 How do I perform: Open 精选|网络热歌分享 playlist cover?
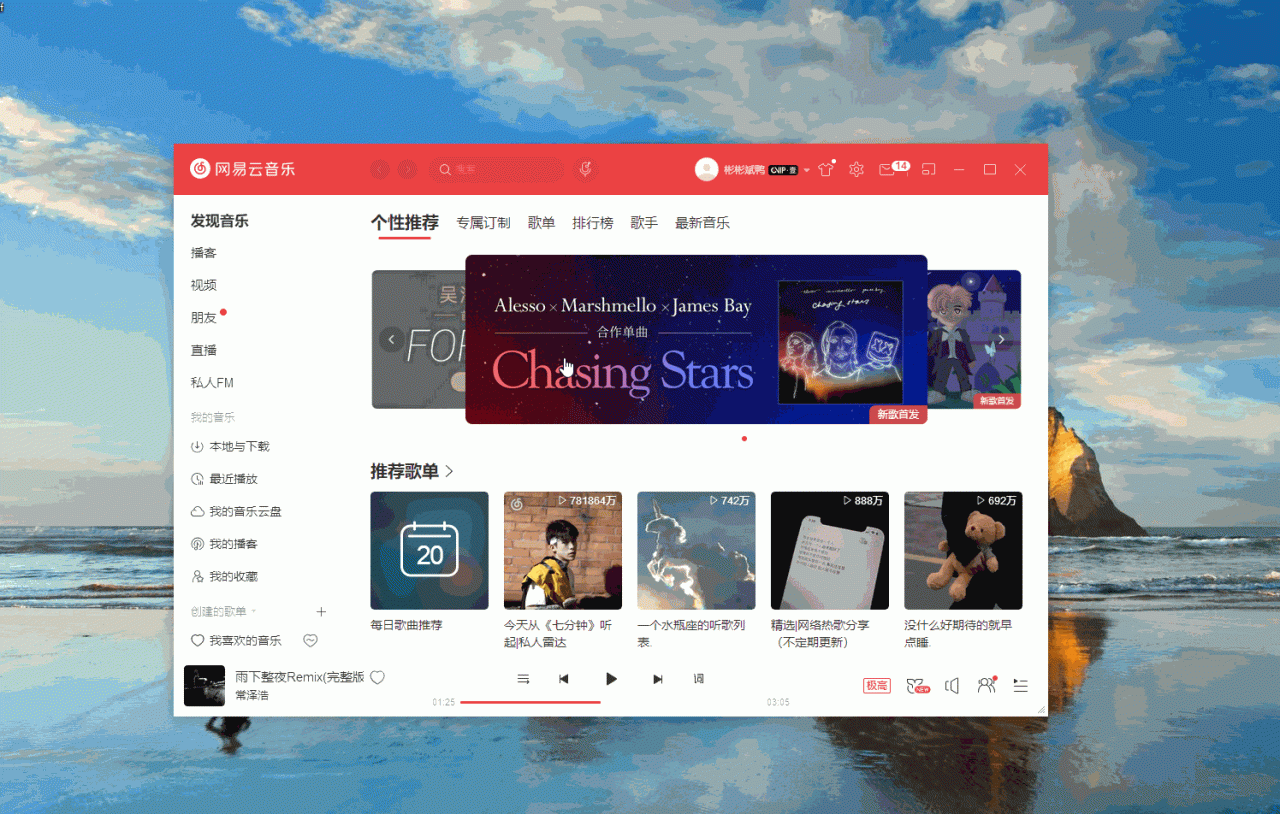(x=830, y=550)
